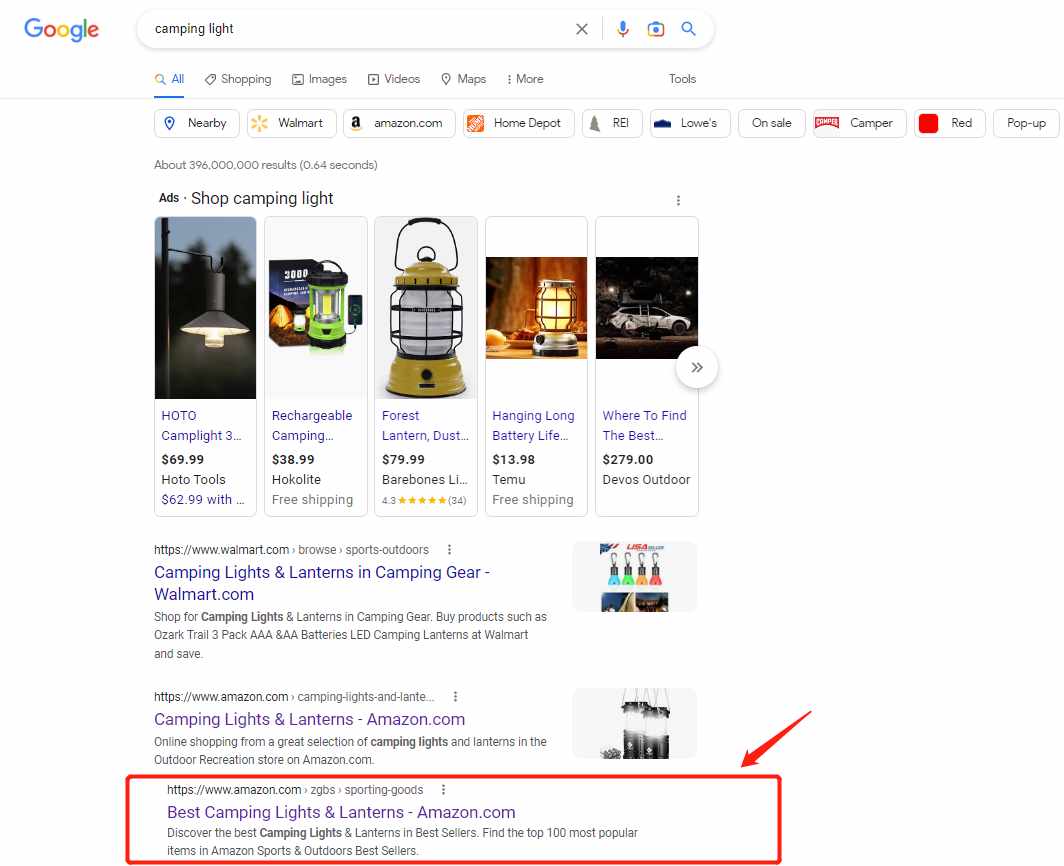1064x866 pixels.
Task: Open the HOTO Camplight 3... ad link
Action: [202, 426]
